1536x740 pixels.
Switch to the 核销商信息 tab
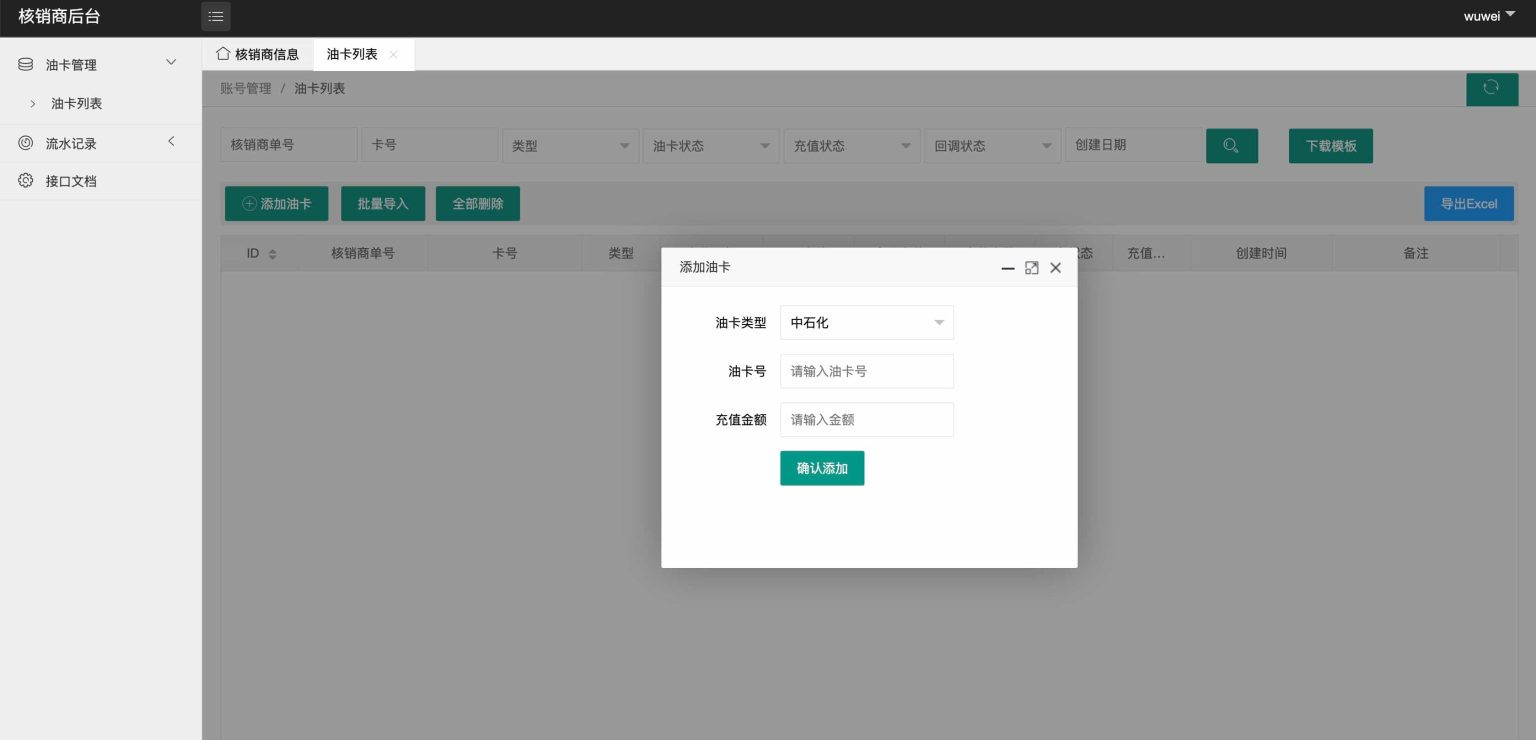pyautogui.click(x=258, y=55)
